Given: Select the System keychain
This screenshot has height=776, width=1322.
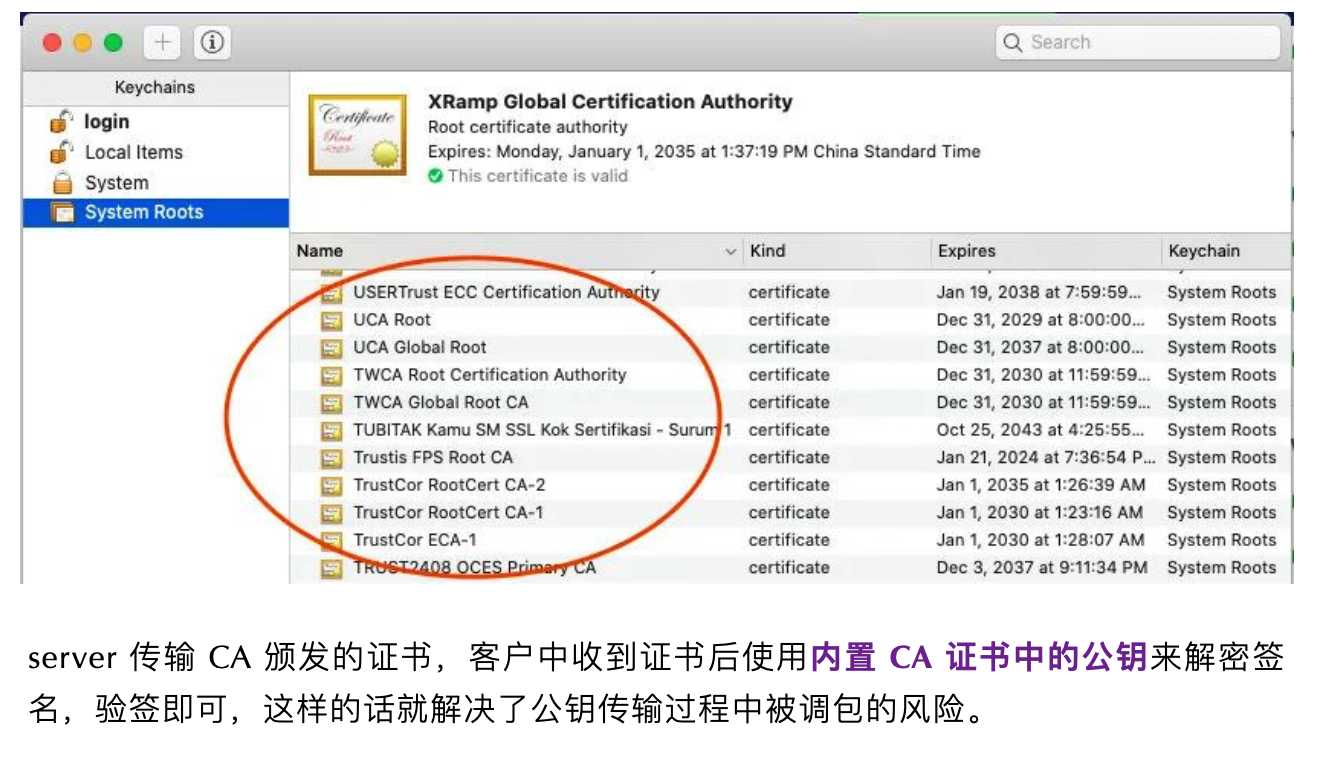Looking at the screenshot, I should click(x=116, y=183).
